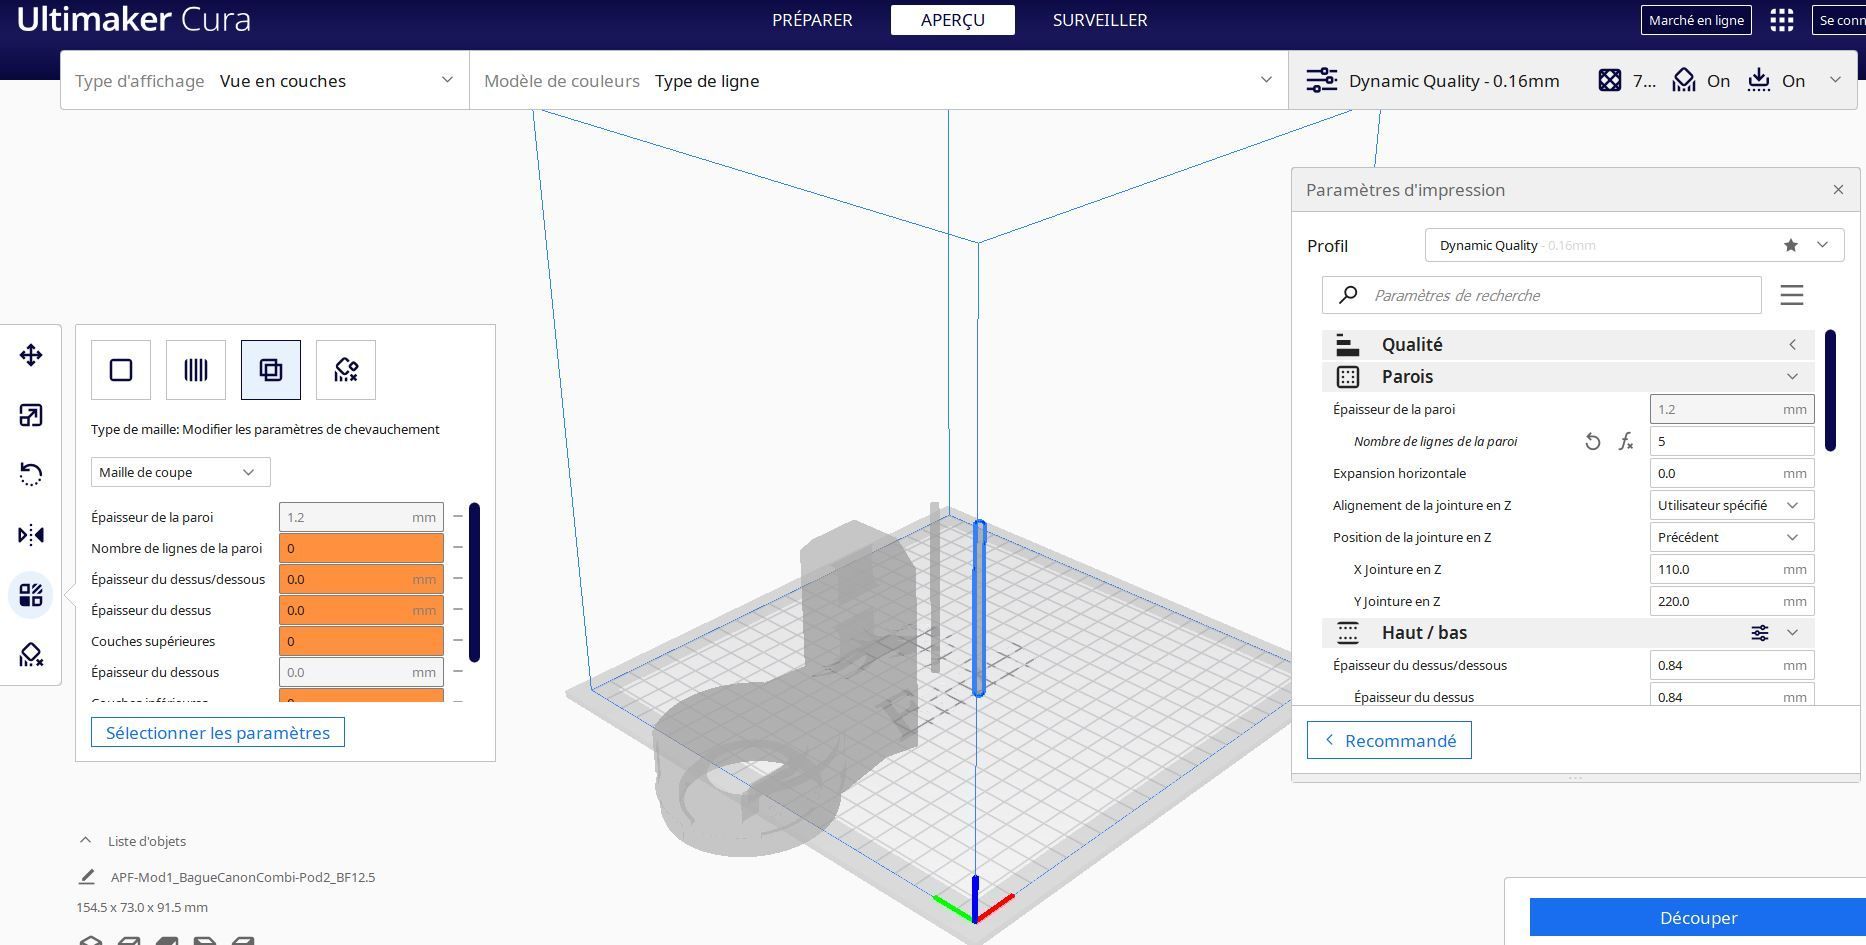
Task: Click the Découper button
Action: click(1697, 918)
